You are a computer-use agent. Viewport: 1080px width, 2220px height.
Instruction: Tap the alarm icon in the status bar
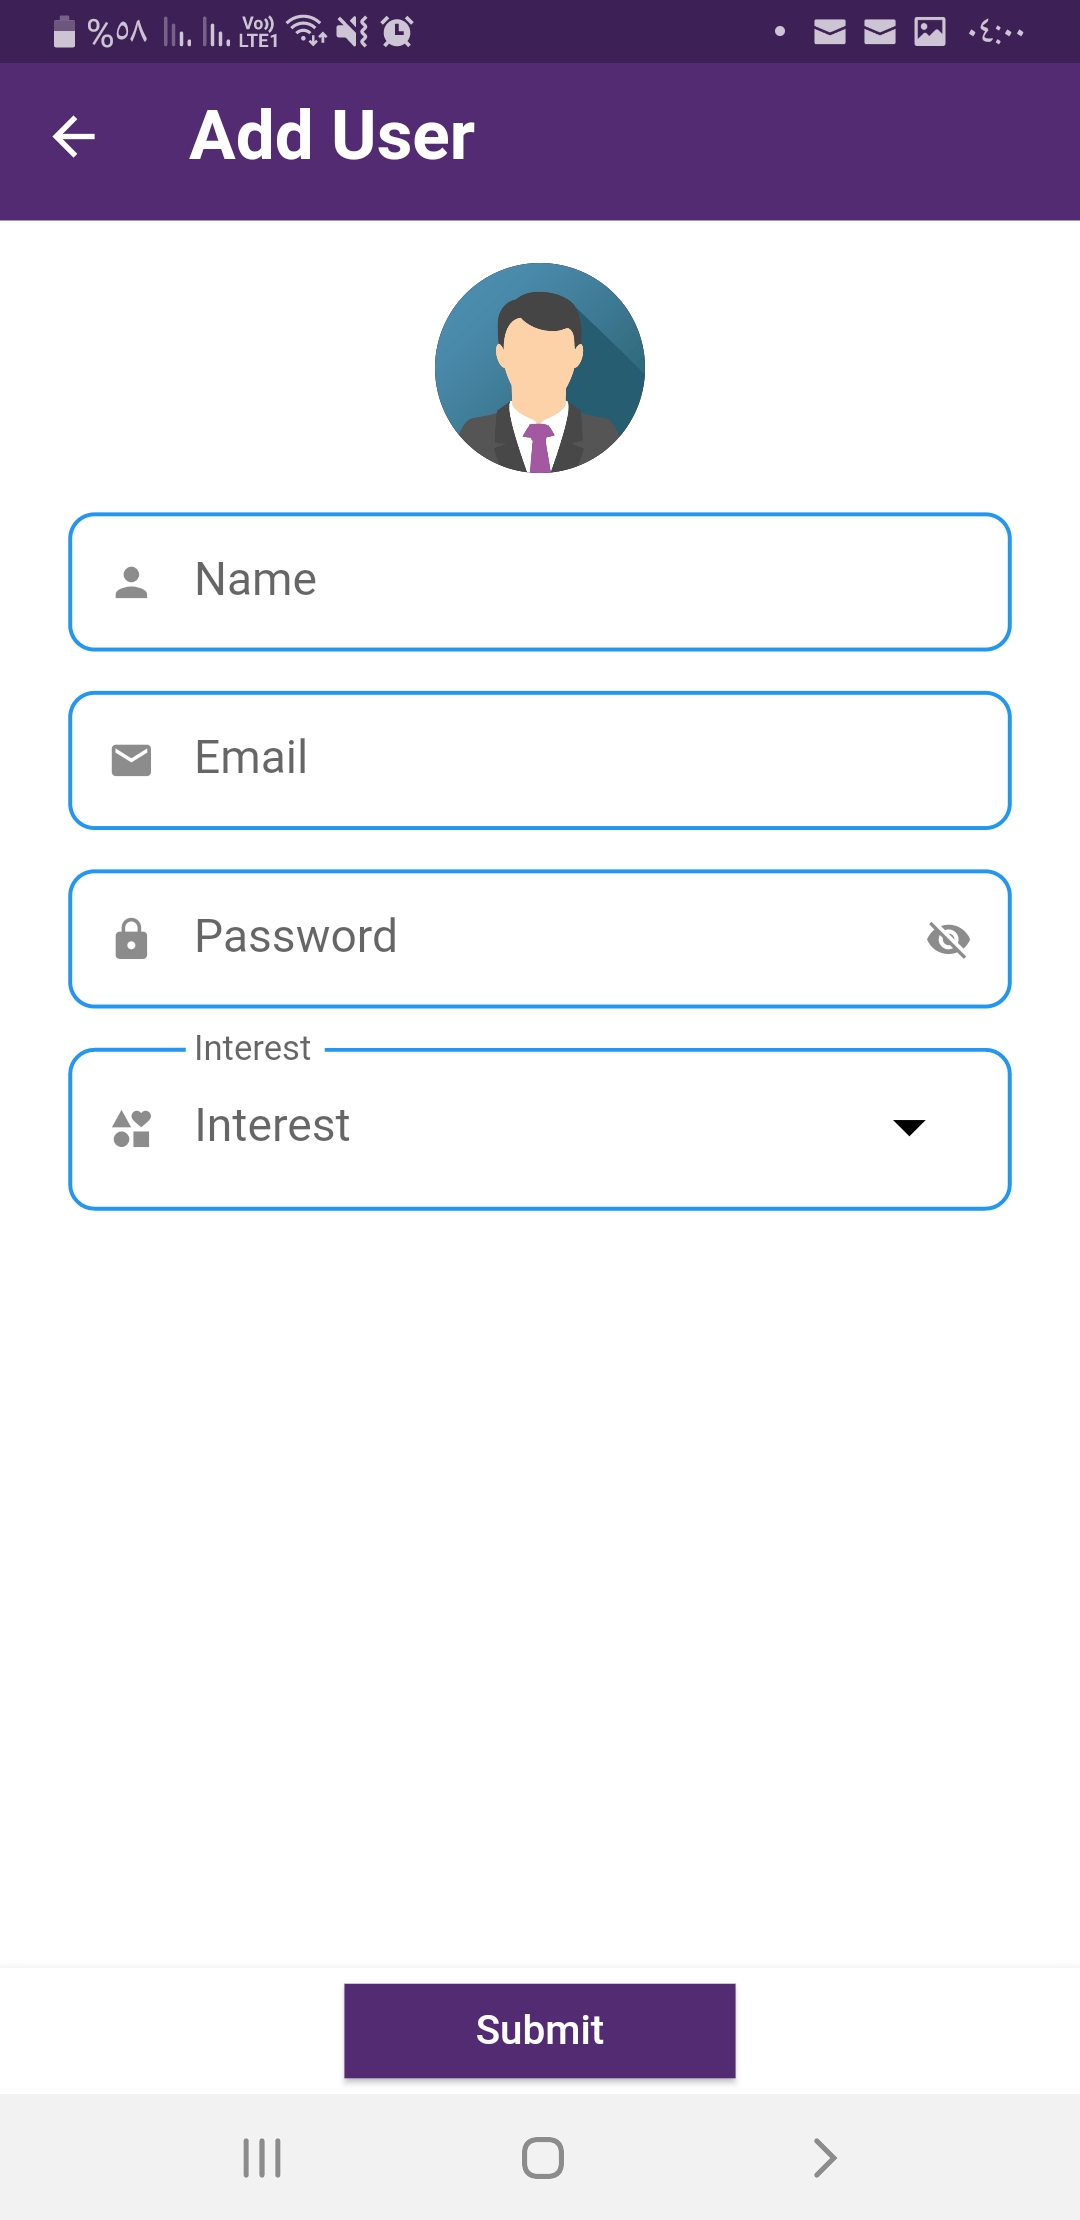click(396, 32)
